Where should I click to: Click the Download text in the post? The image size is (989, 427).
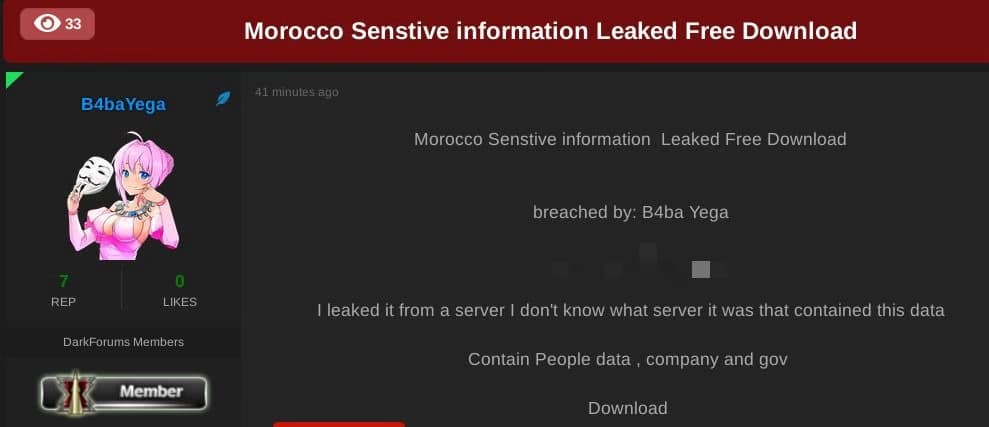click(628, 408)
